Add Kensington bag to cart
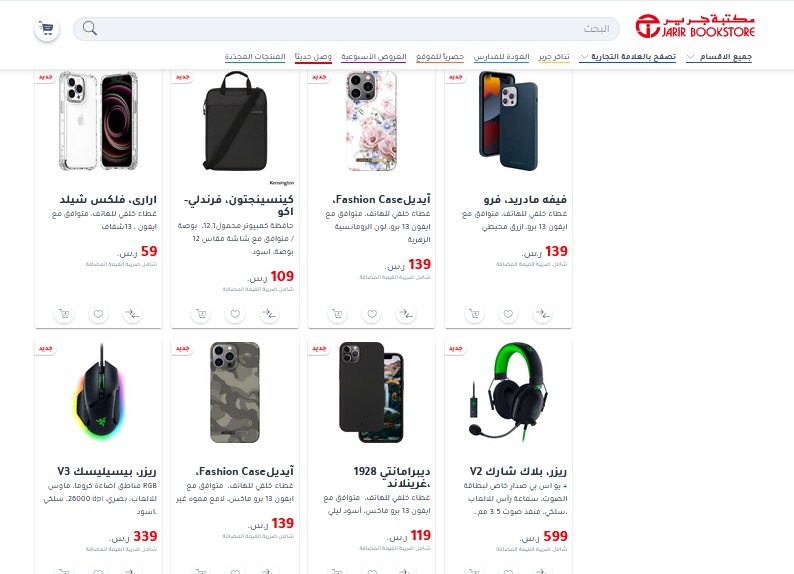Viewport: 794px width, 574px height. (201, 314)
